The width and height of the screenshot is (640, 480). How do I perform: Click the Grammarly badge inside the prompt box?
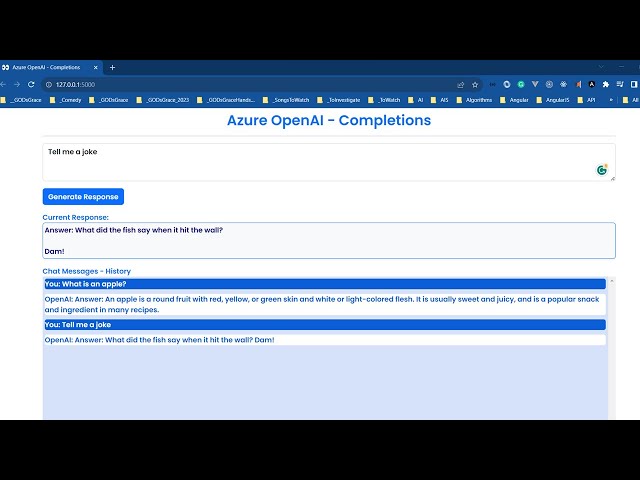[x=602, y=169]
